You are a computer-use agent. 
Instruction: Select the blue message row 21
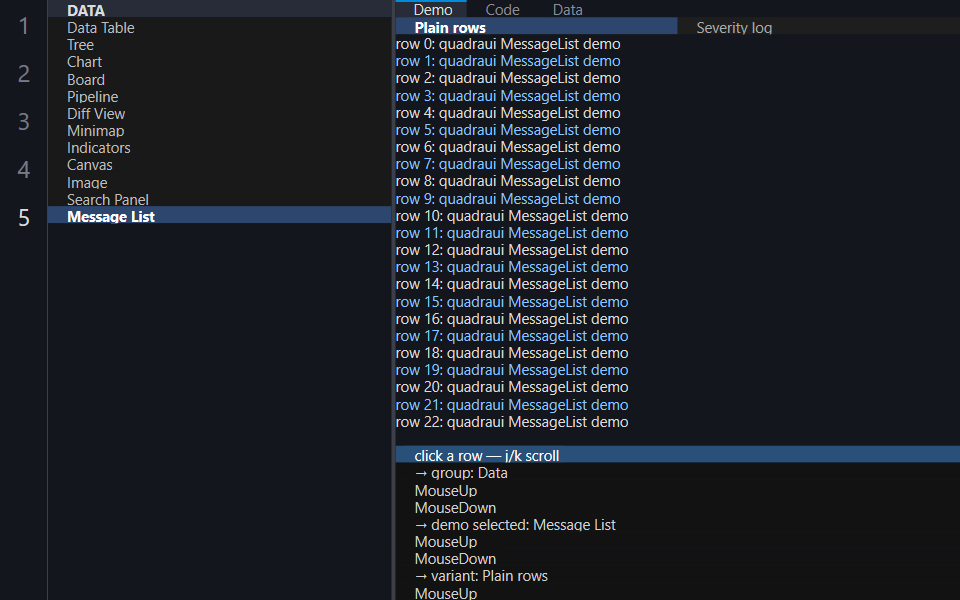(x=512, y=405)
